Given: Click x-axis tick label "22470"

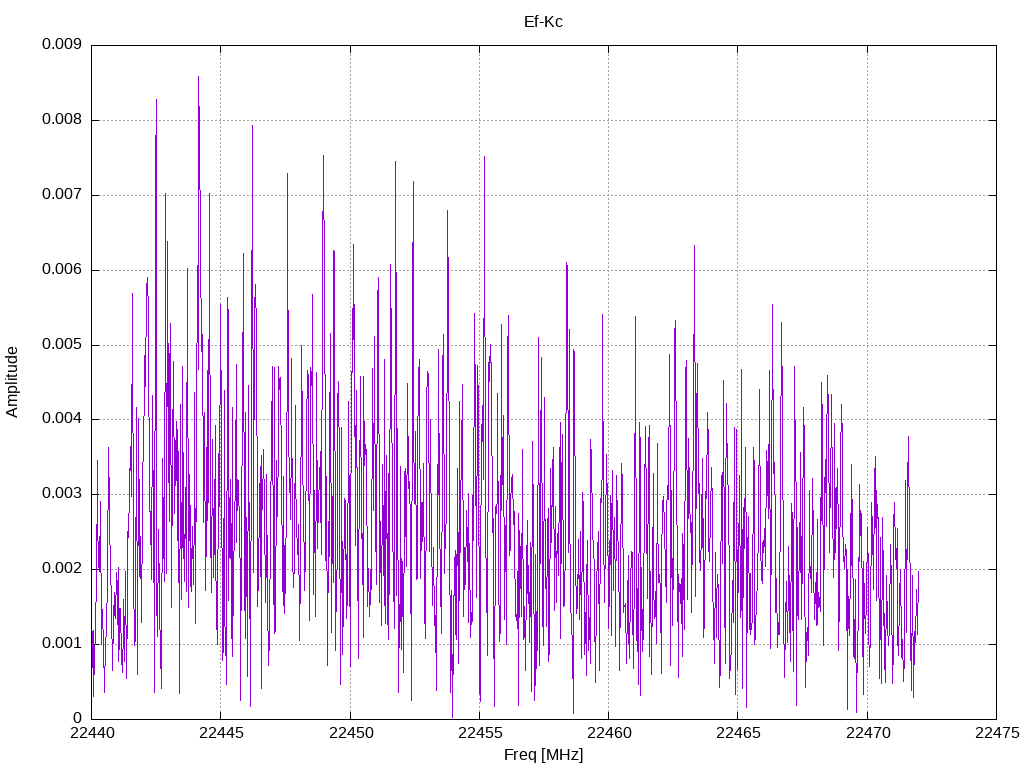Looking at the screenshot, I should click(x=868, y=733).
